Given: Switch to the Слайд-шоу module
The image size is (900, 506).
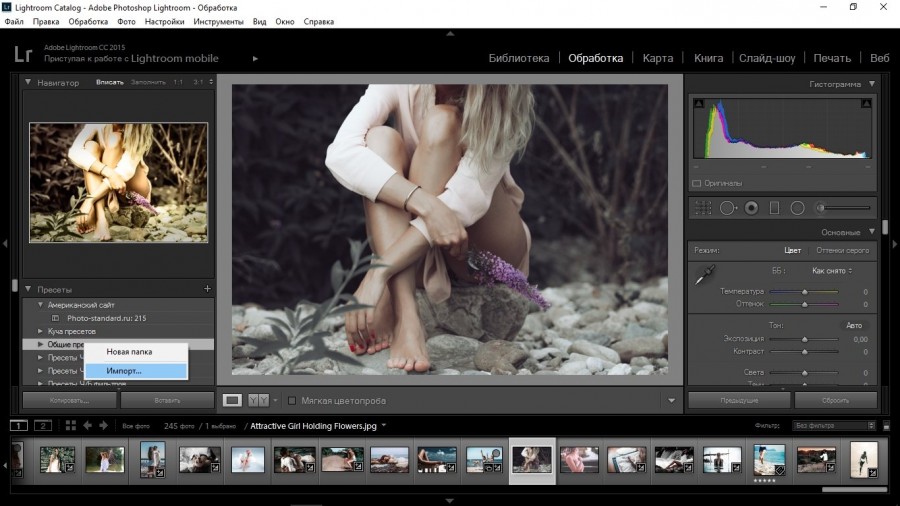Looking at the screenshot, I should (767, 58).
